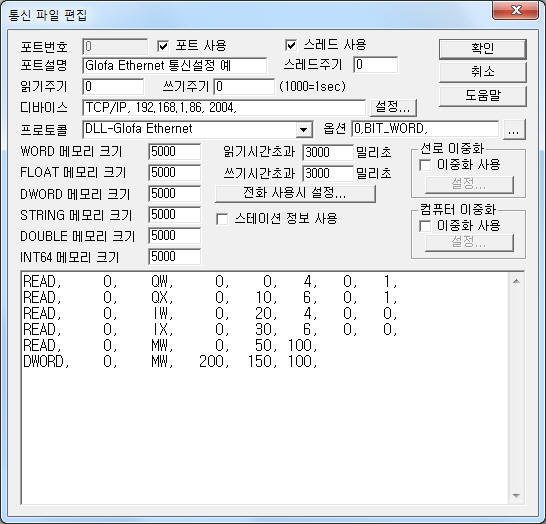
Task: Open the 프로토콜 dropdown arrow
Action: click(x=304, y=130)
